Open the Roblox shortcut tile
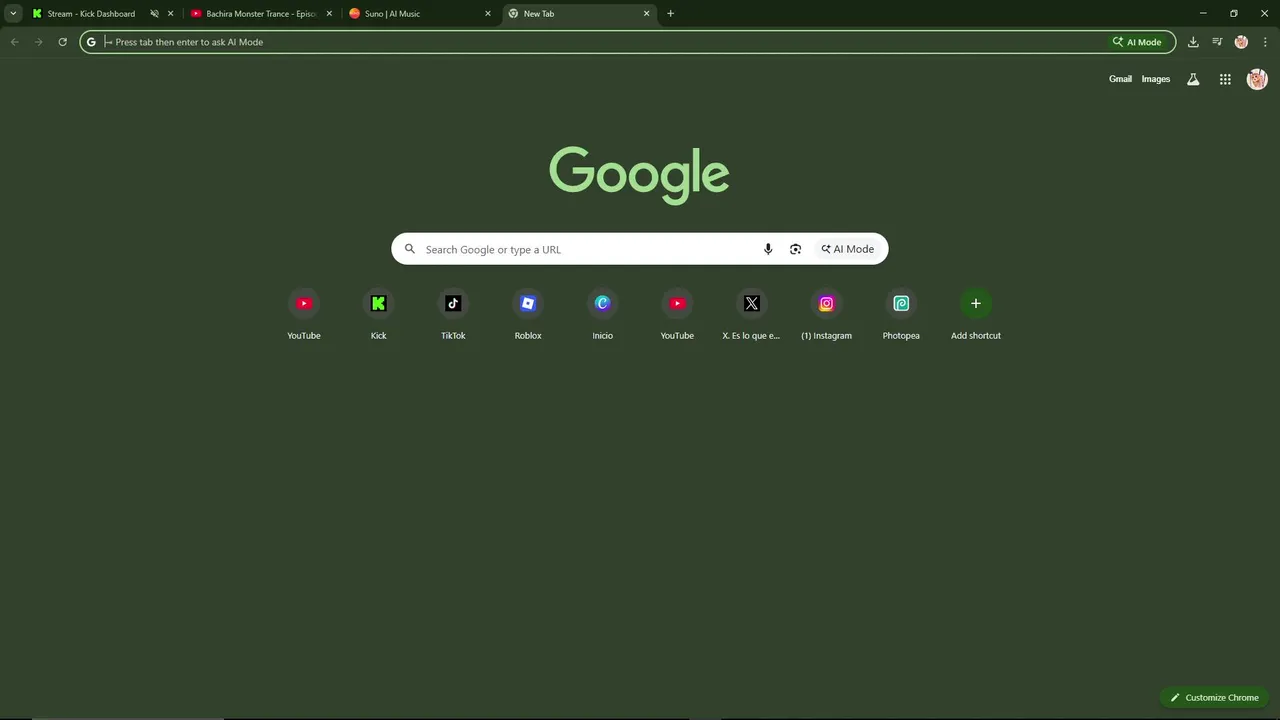The width and height of the screenshot is (1280, 720). pyautogui.click(x=528, y=314)
